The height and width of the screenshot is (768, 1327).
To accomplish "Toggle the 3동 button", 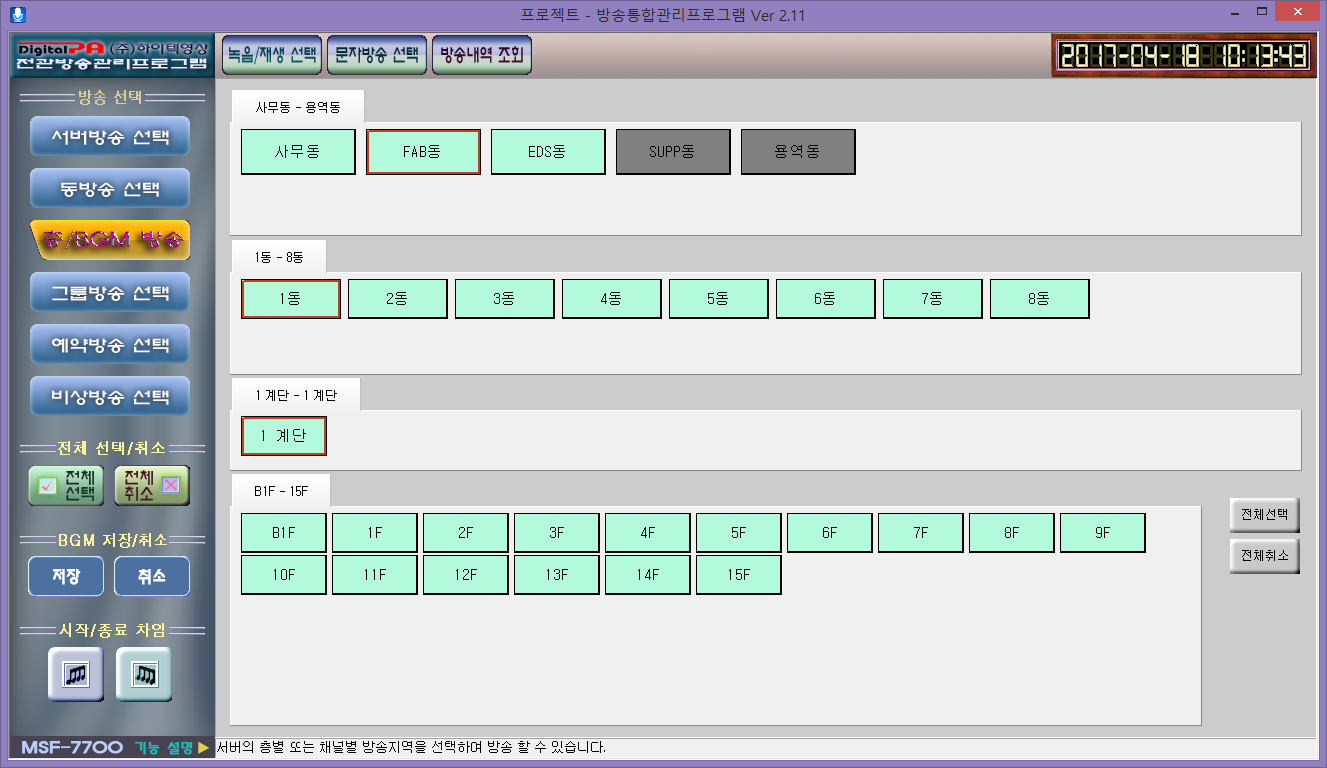I will (505, 299).
